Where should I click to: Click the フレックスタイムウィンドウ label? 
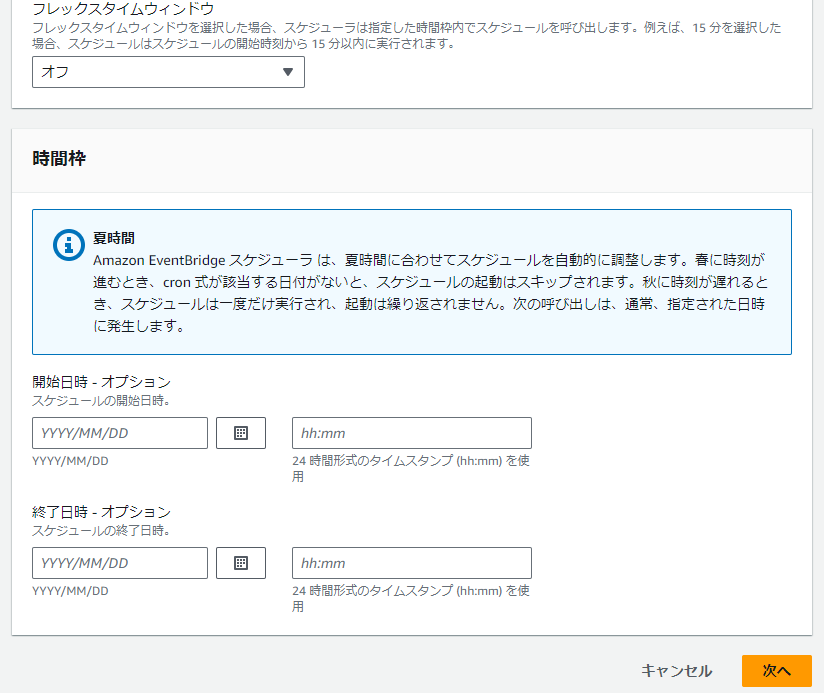123,8
